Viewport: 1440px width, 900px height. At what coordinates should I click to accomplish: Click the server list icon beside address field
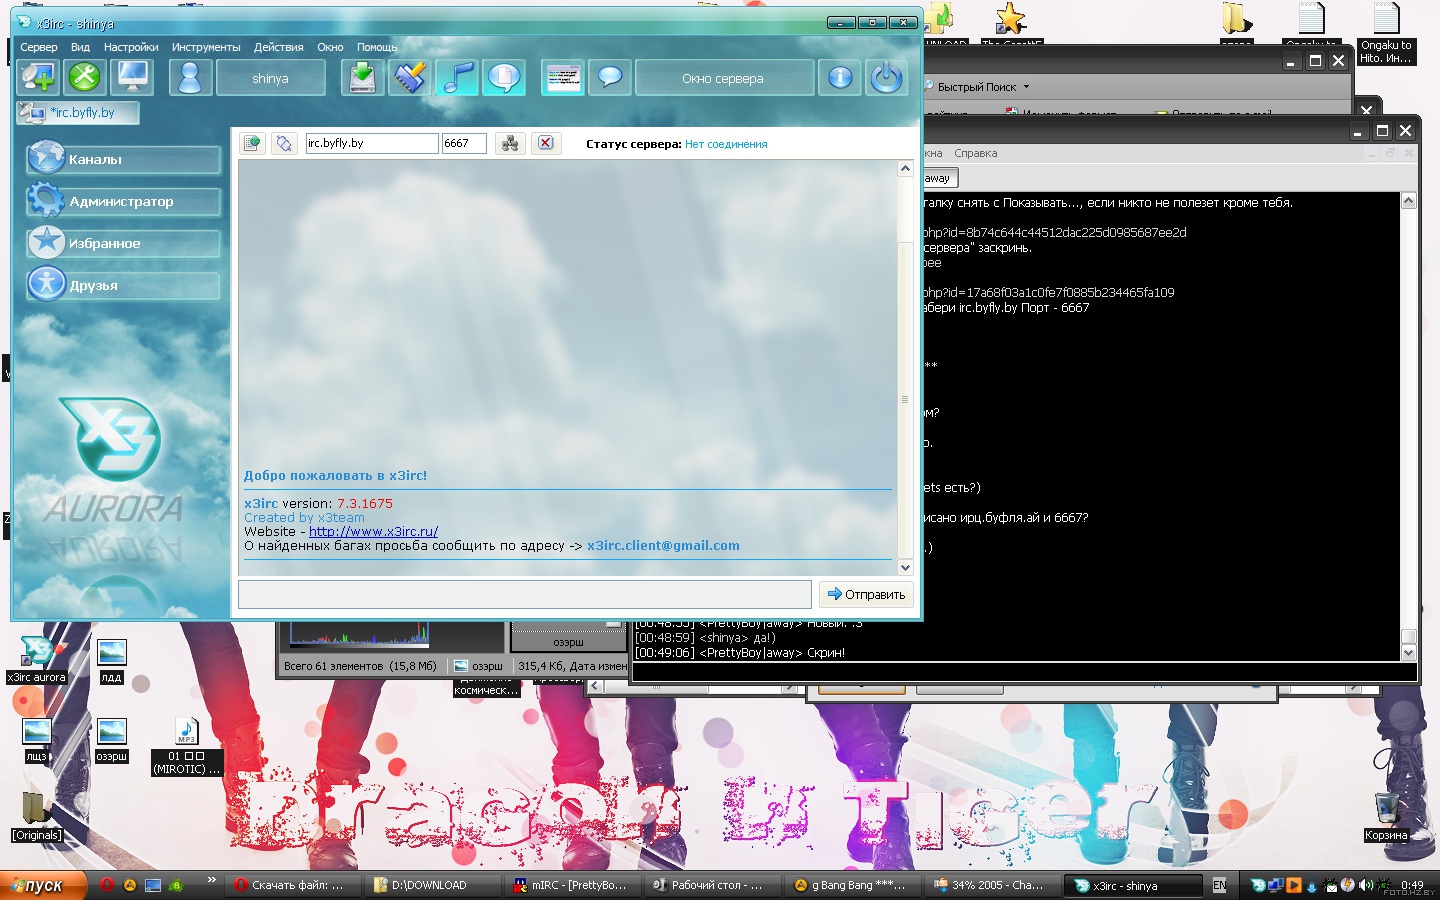(x=252, y=143)
